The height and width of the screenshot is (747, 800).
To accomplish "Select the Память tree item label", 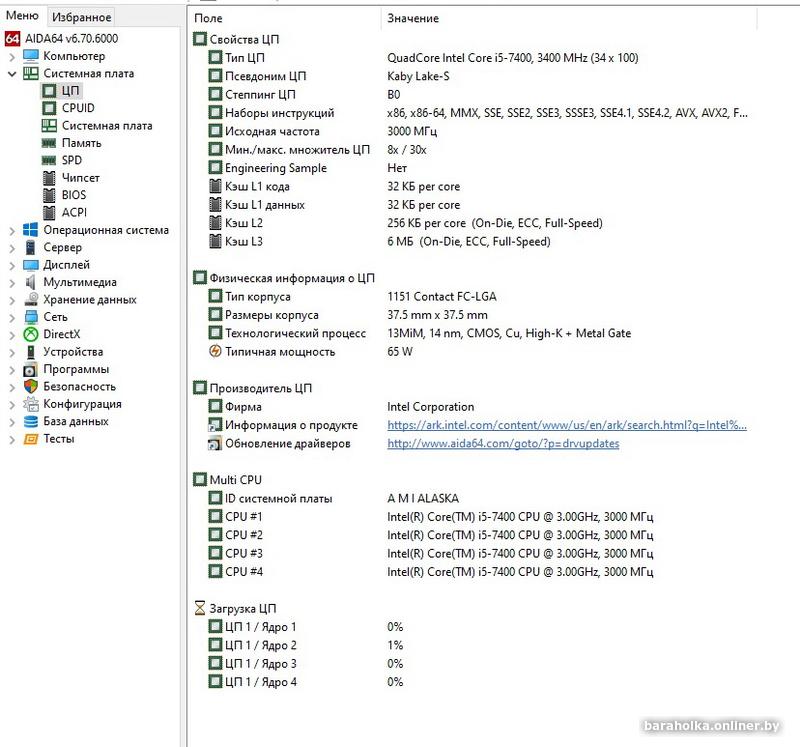I will tap(82, 143).
